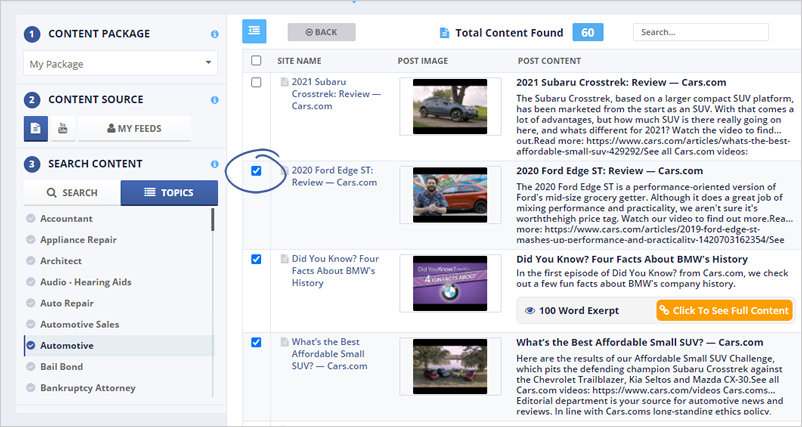Select the YouTube content source icon
The width and height of the screenshot is (802, 427).
pos(62,128)
